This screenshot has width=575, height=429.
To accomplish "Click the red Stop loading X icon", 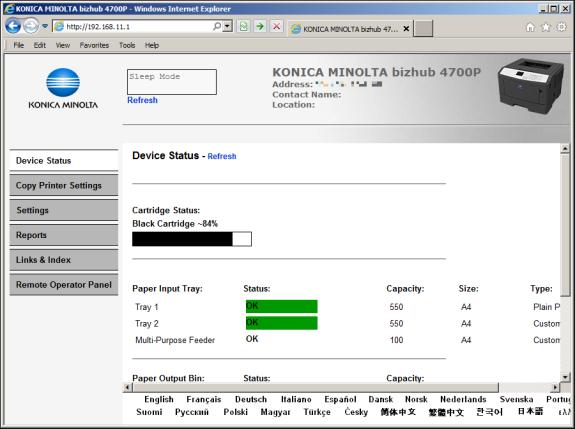I will 276,26.
